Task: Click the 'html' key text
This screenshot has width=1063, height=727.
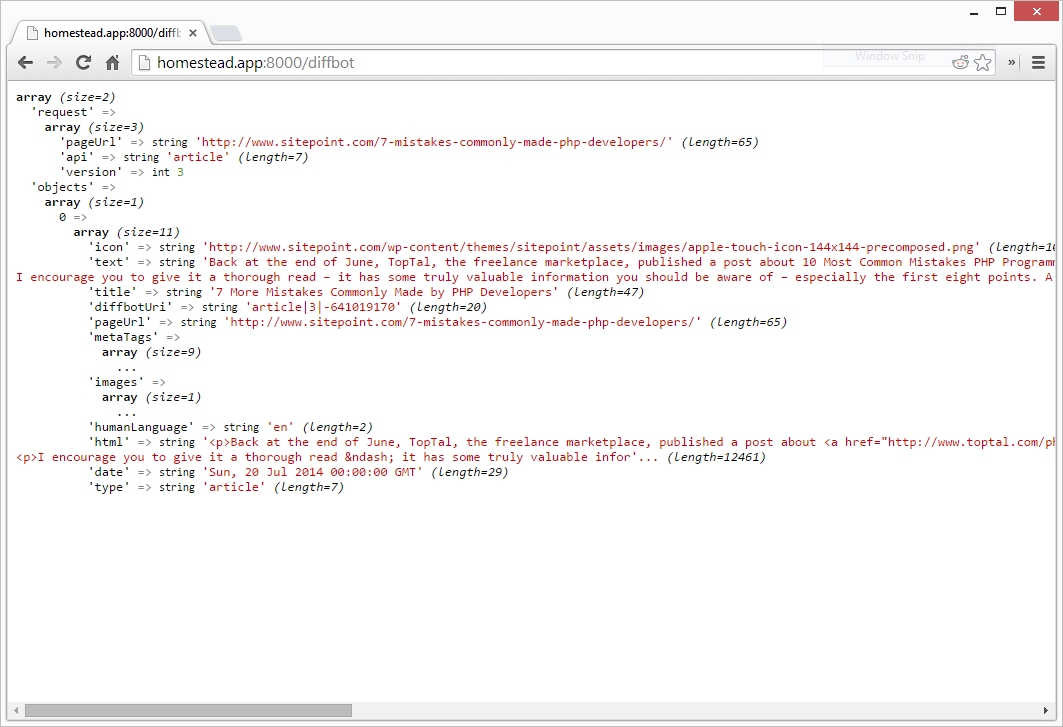Action: (x=108, y=441)
